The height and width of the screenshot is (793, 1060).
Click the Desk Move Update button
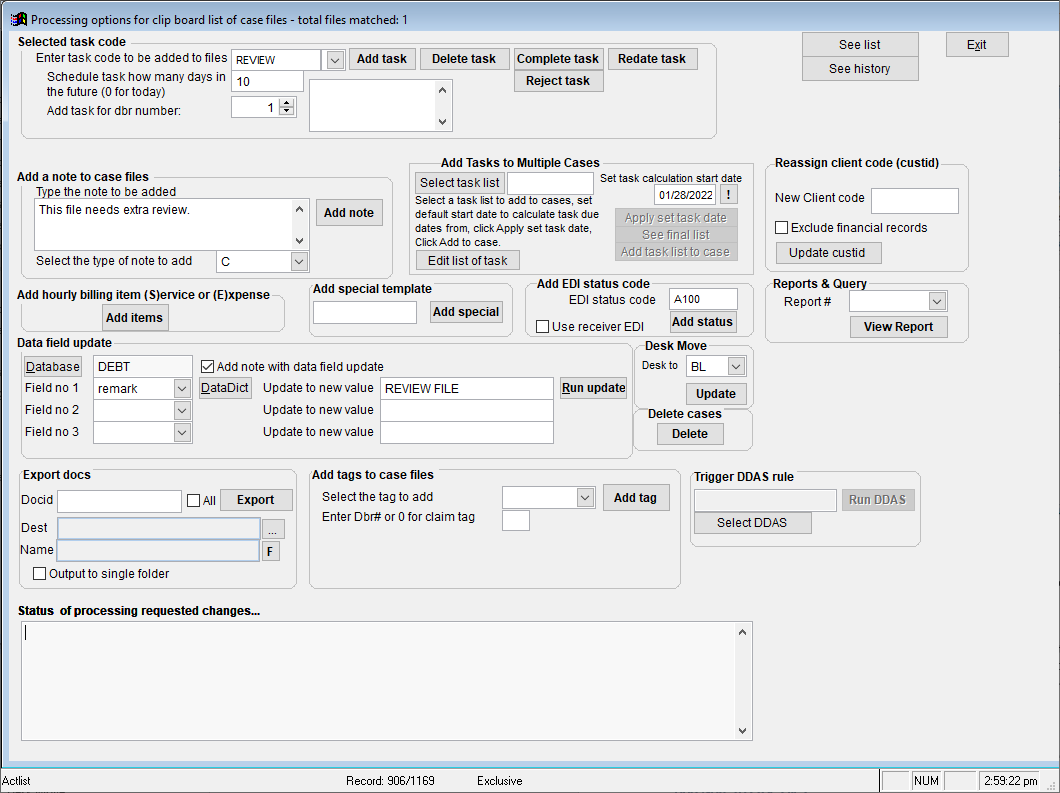716,393
